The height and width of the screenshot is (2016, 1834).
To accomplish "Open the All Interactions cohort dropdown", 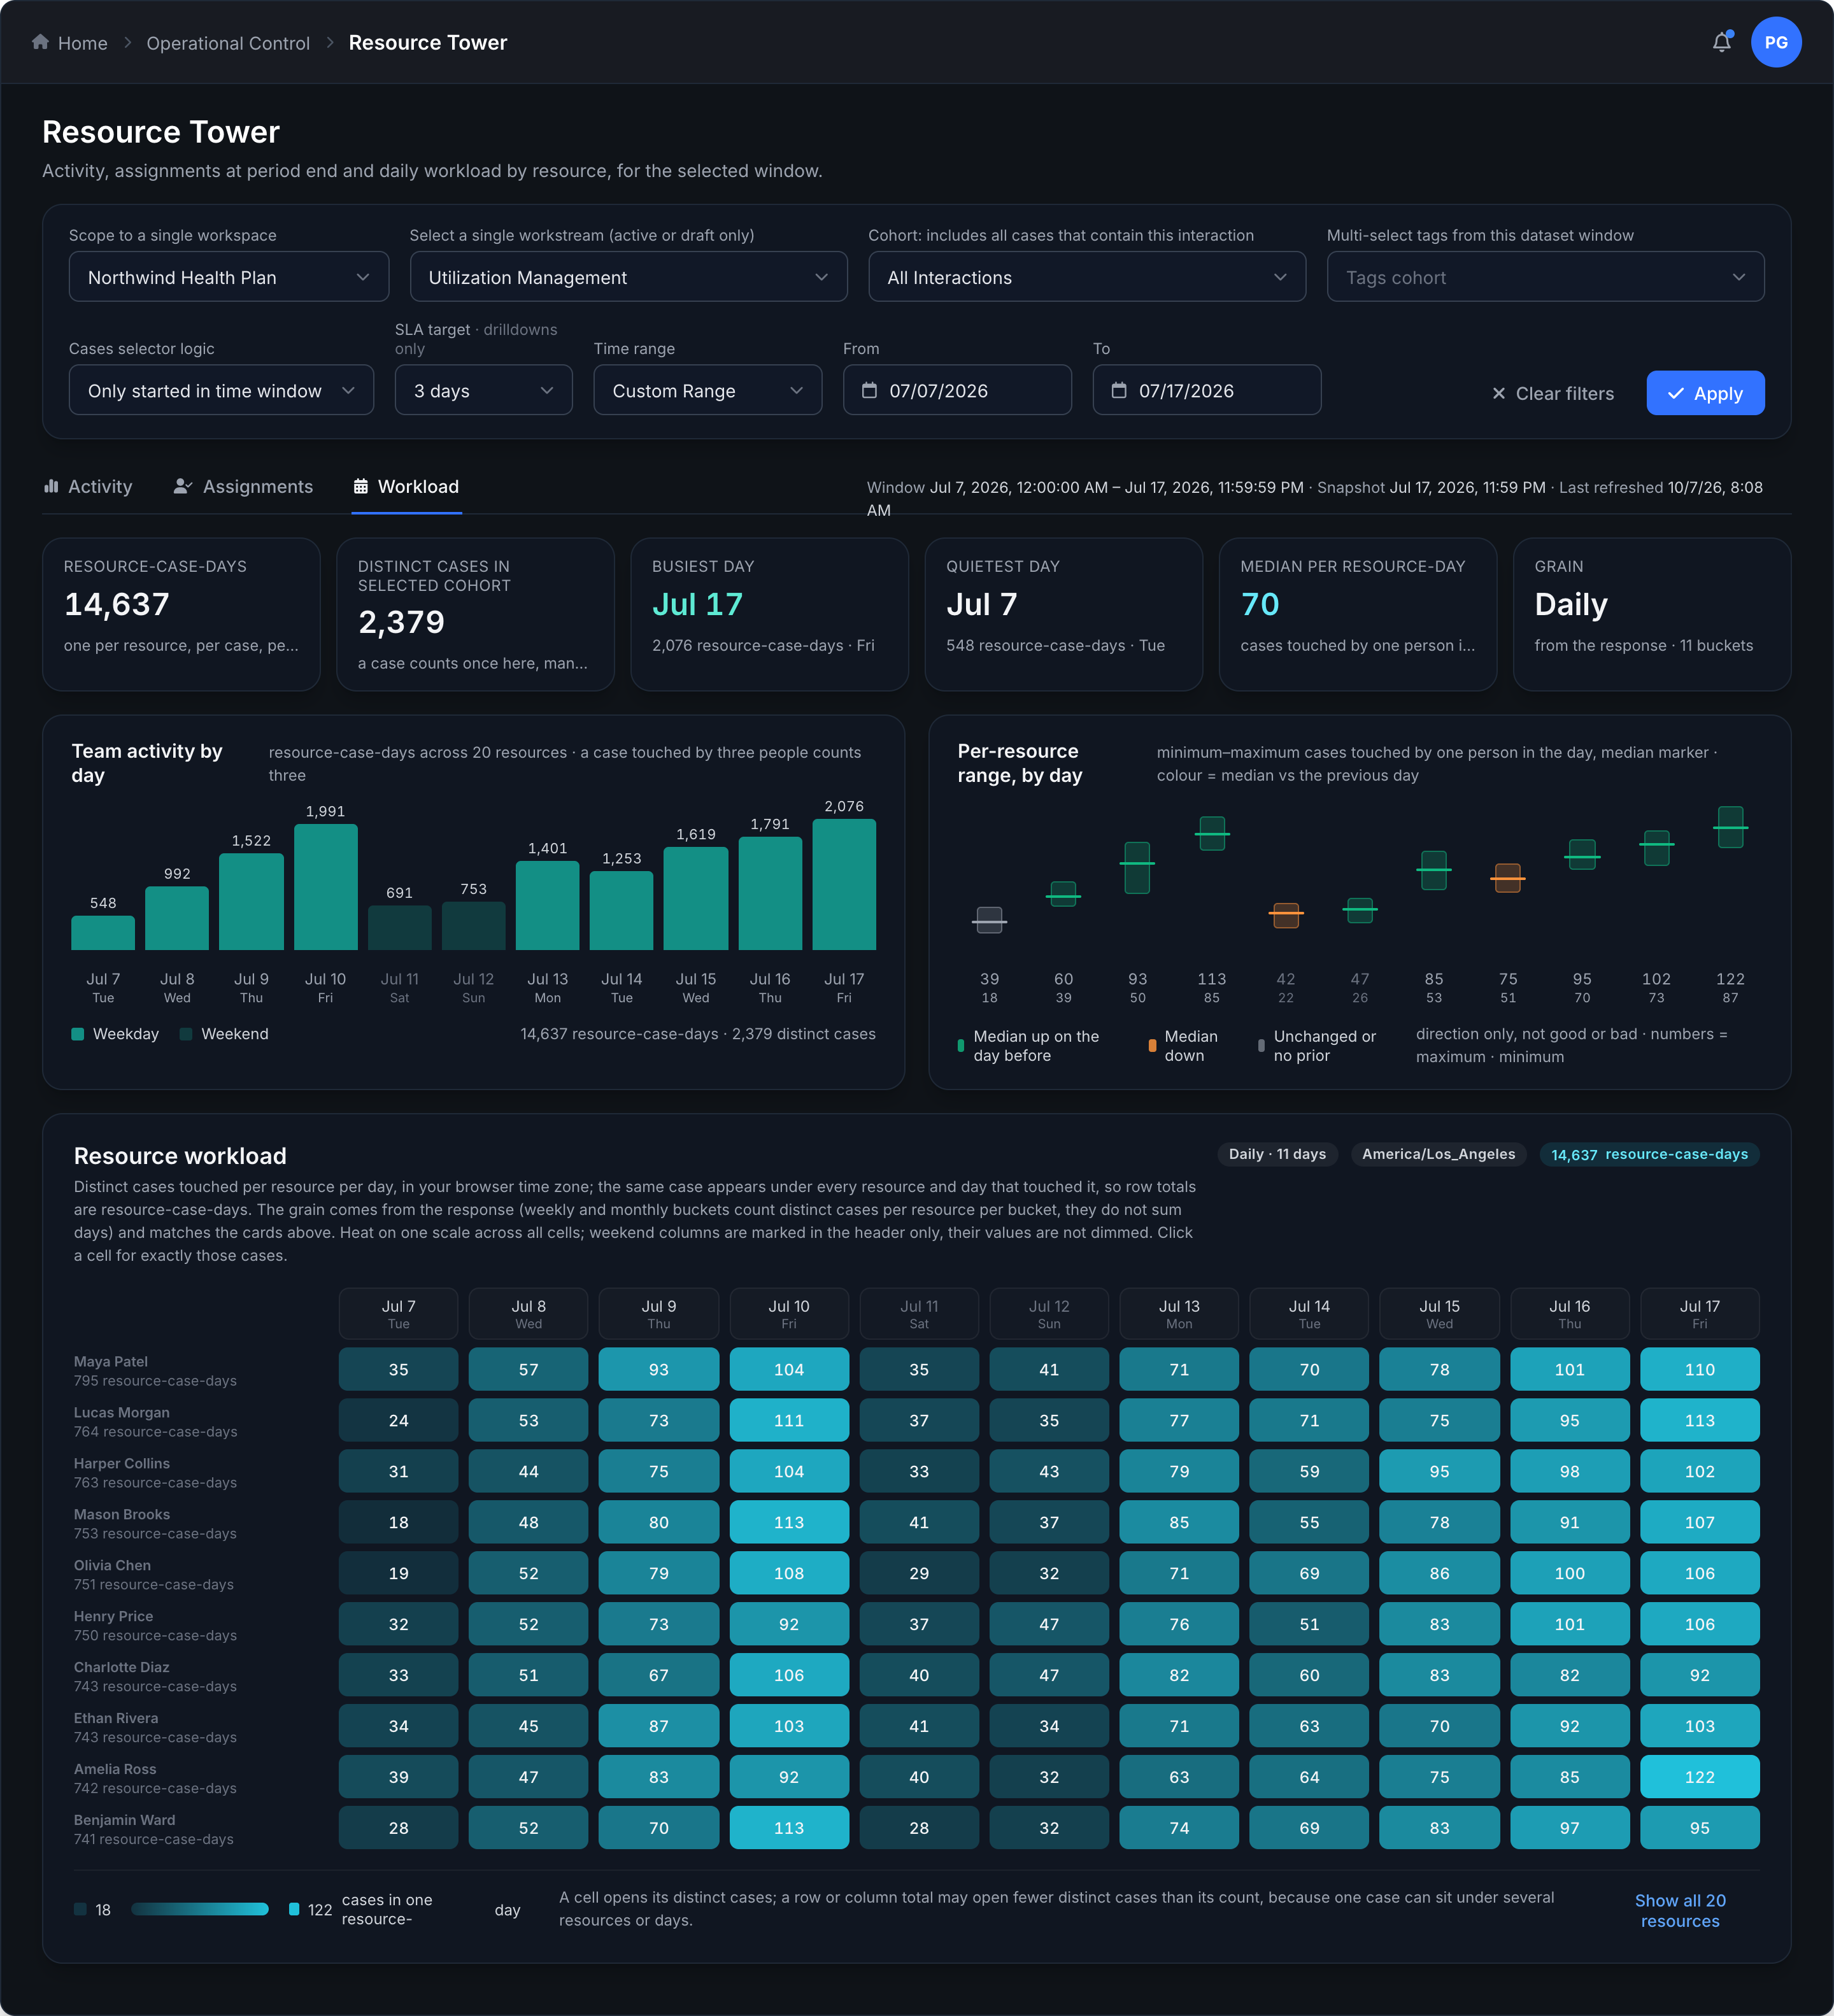I will tap(1087, 277).
